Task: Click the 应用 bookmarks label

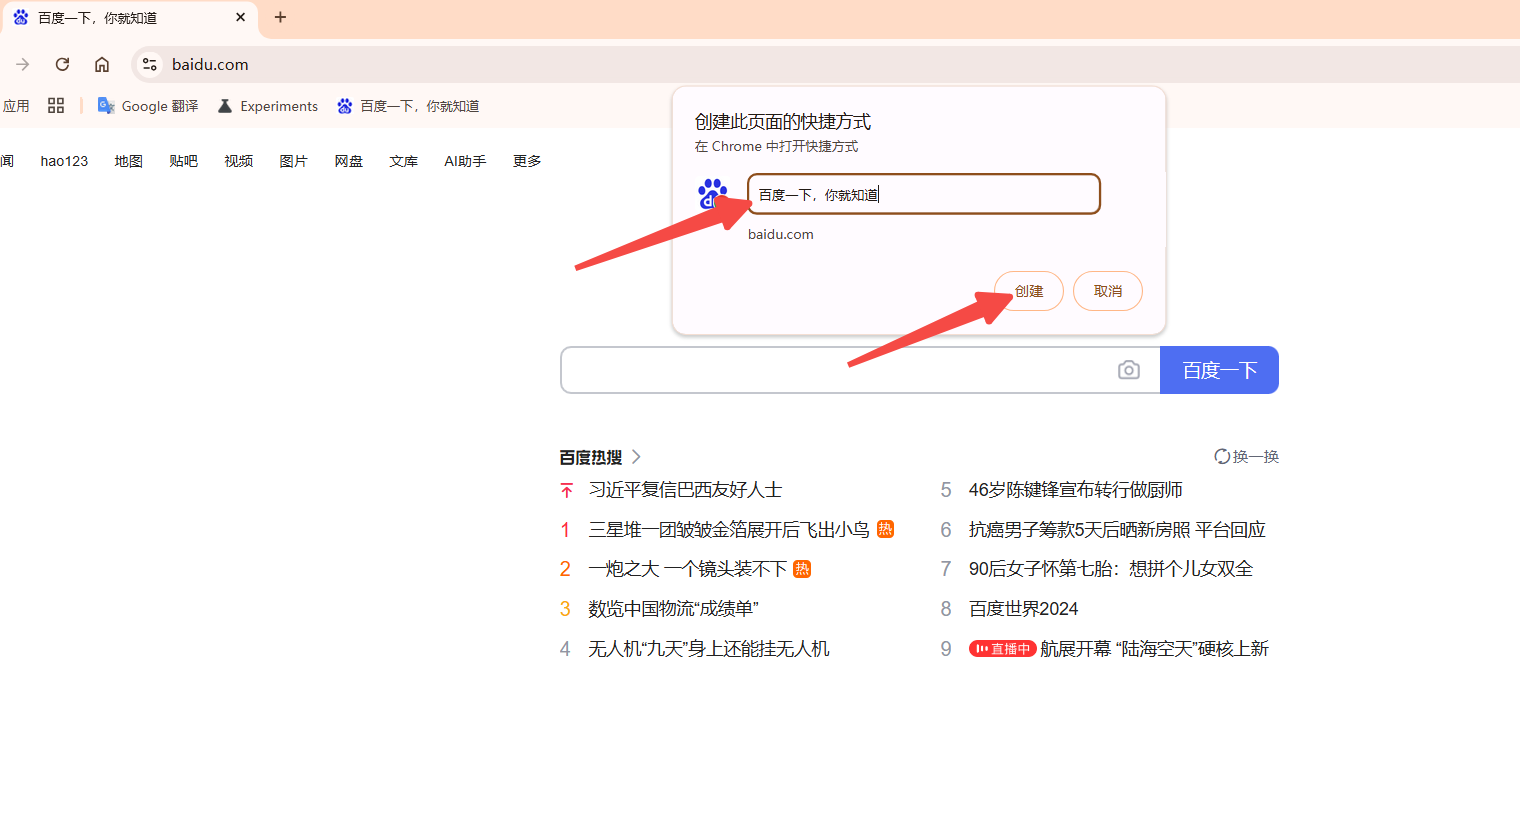Action: [x=15, y=106]
